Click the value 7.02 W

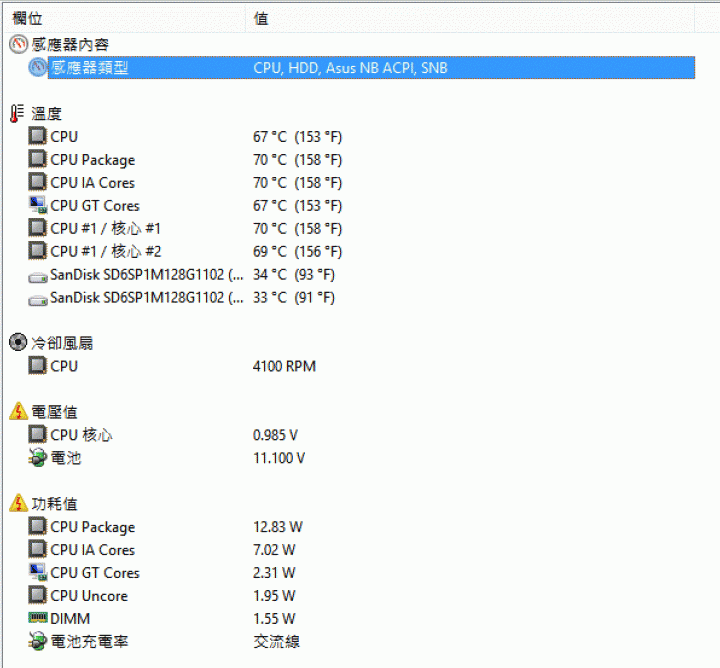point(274,550)
